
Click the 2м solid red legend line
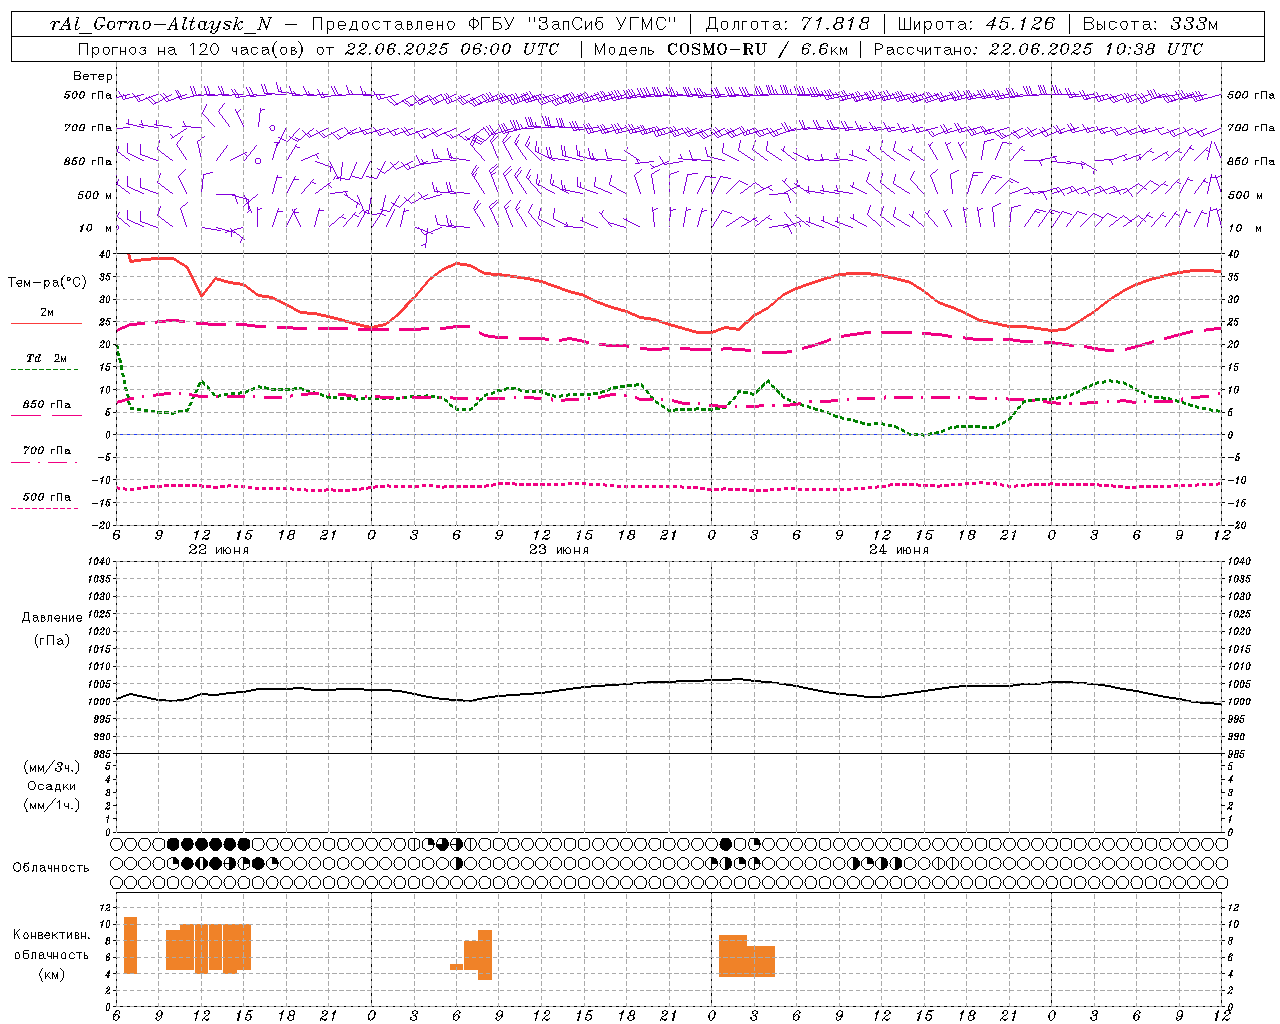pos(46,323)
